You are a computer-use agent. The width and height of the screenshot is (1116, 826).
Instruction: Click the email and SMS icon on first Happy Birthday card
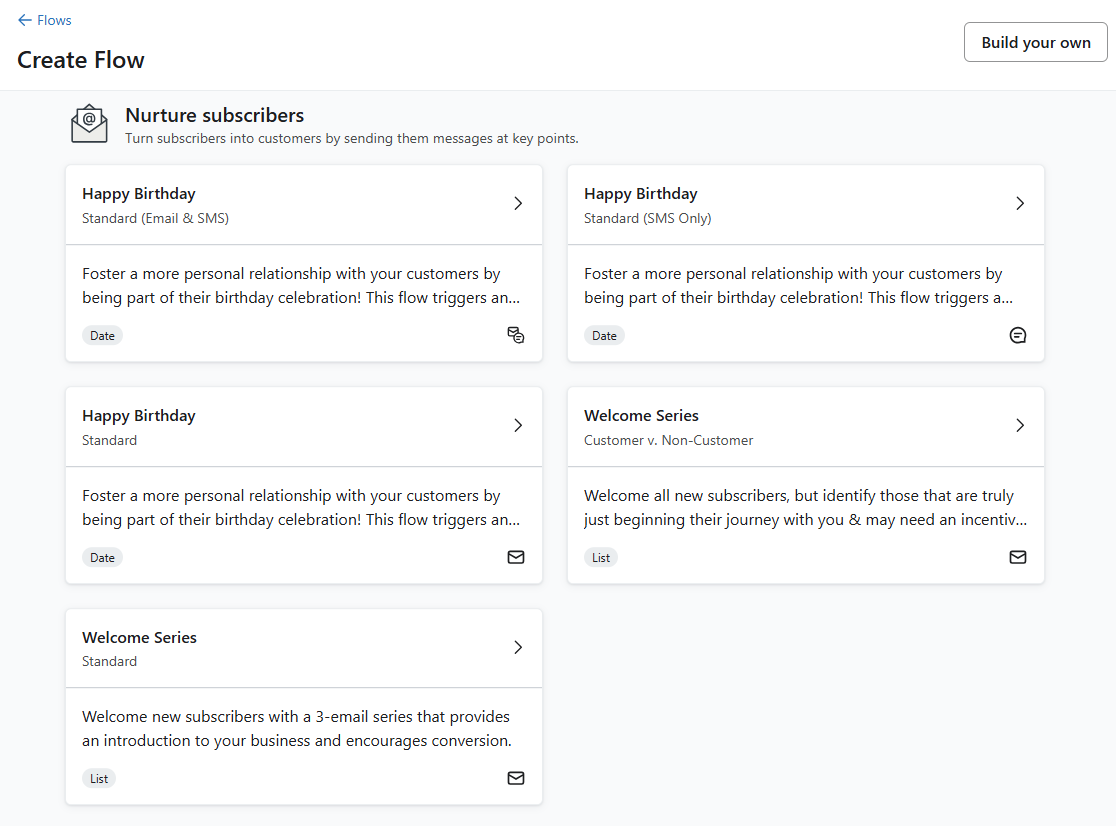pyautogui.click(x=516, y=335)
